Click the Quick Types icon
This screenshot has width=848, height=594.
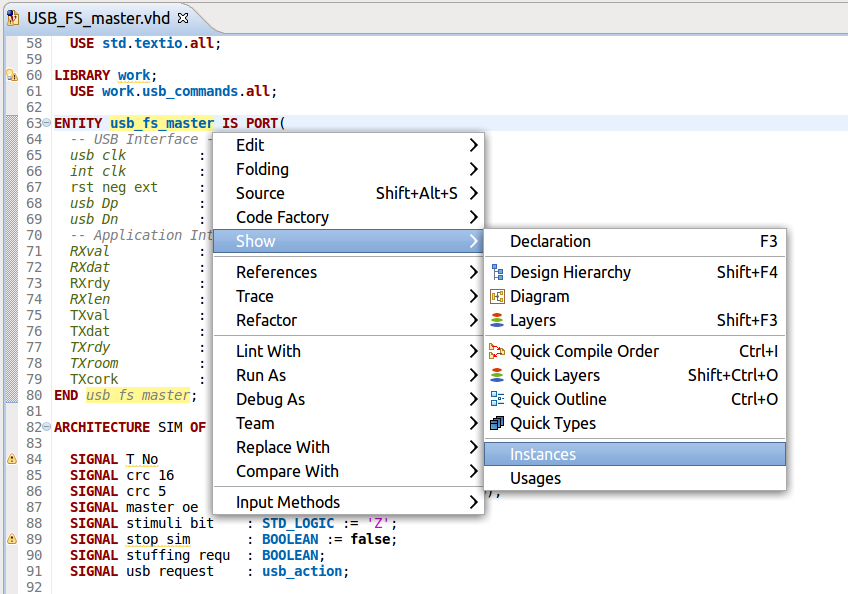pyautogui.click(x=497, y=423)
